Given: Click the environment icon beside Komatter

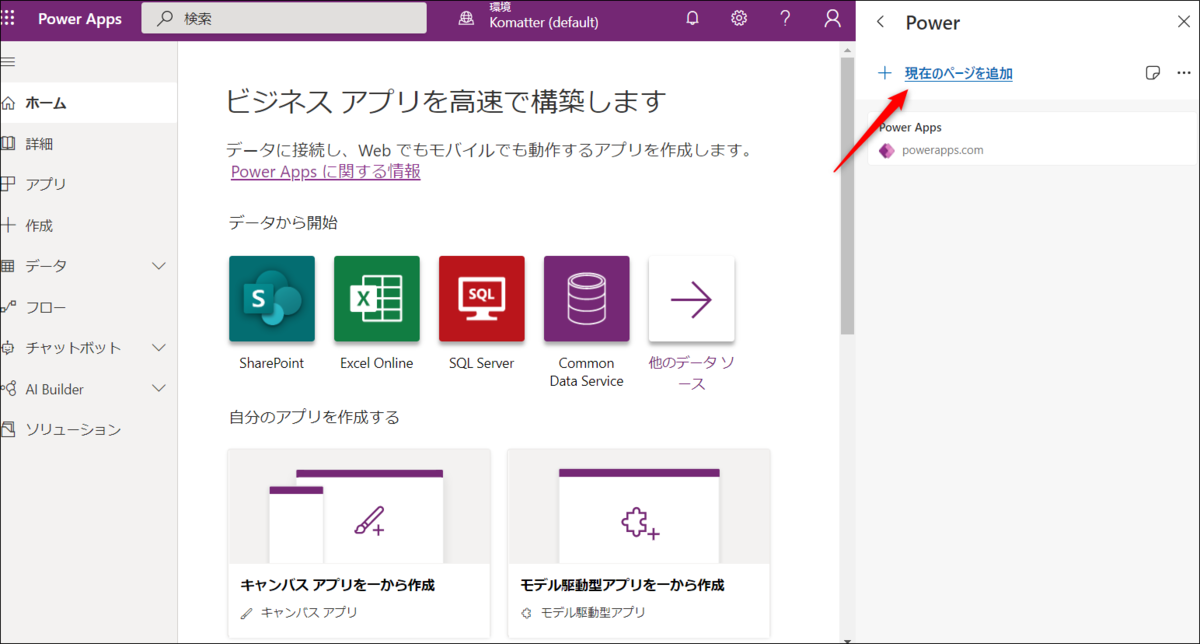Looking at the screenshot, I should click(466, 20).
